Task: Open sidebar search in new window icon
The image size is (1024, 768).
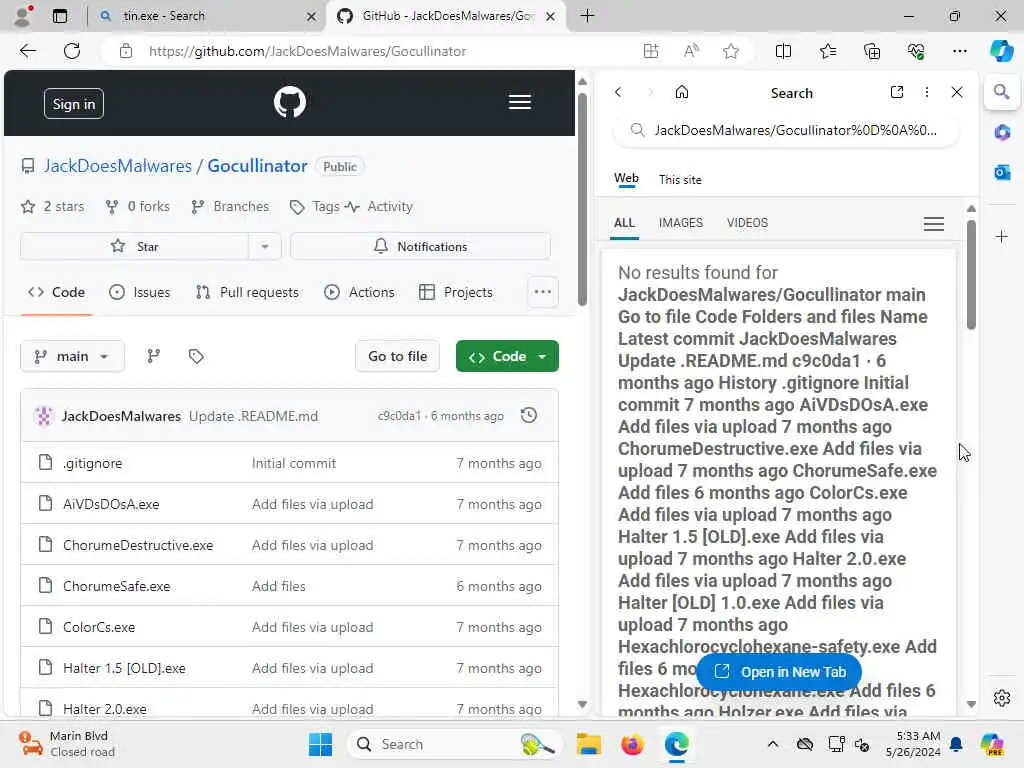Action: pos(897,92)
